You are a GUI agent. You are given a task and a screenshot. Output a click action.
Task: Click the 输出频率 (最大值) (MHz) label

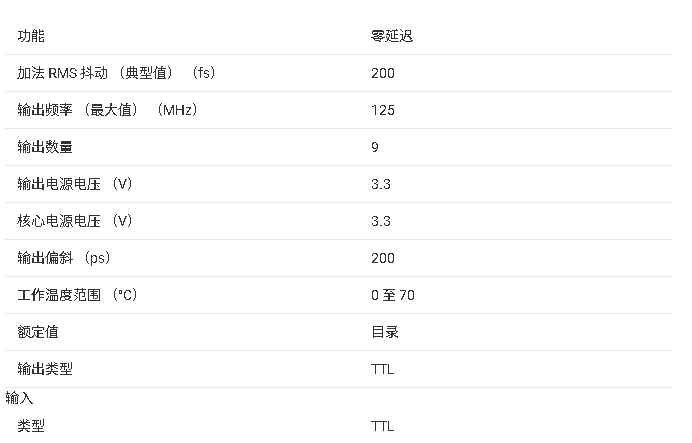tap(107, 110)
